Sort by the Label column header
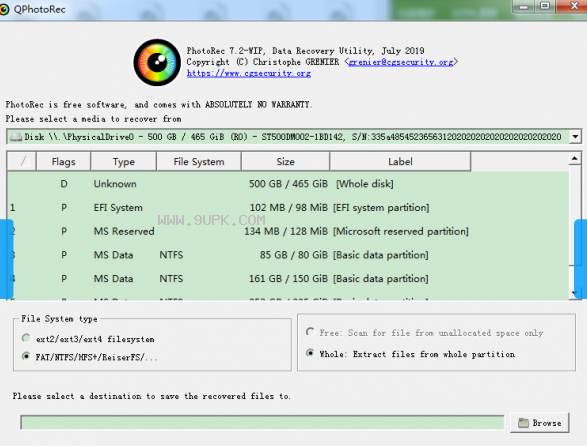The height and width of the screenshot is (446, 587). pyautogui.click(x=400, y=162)
